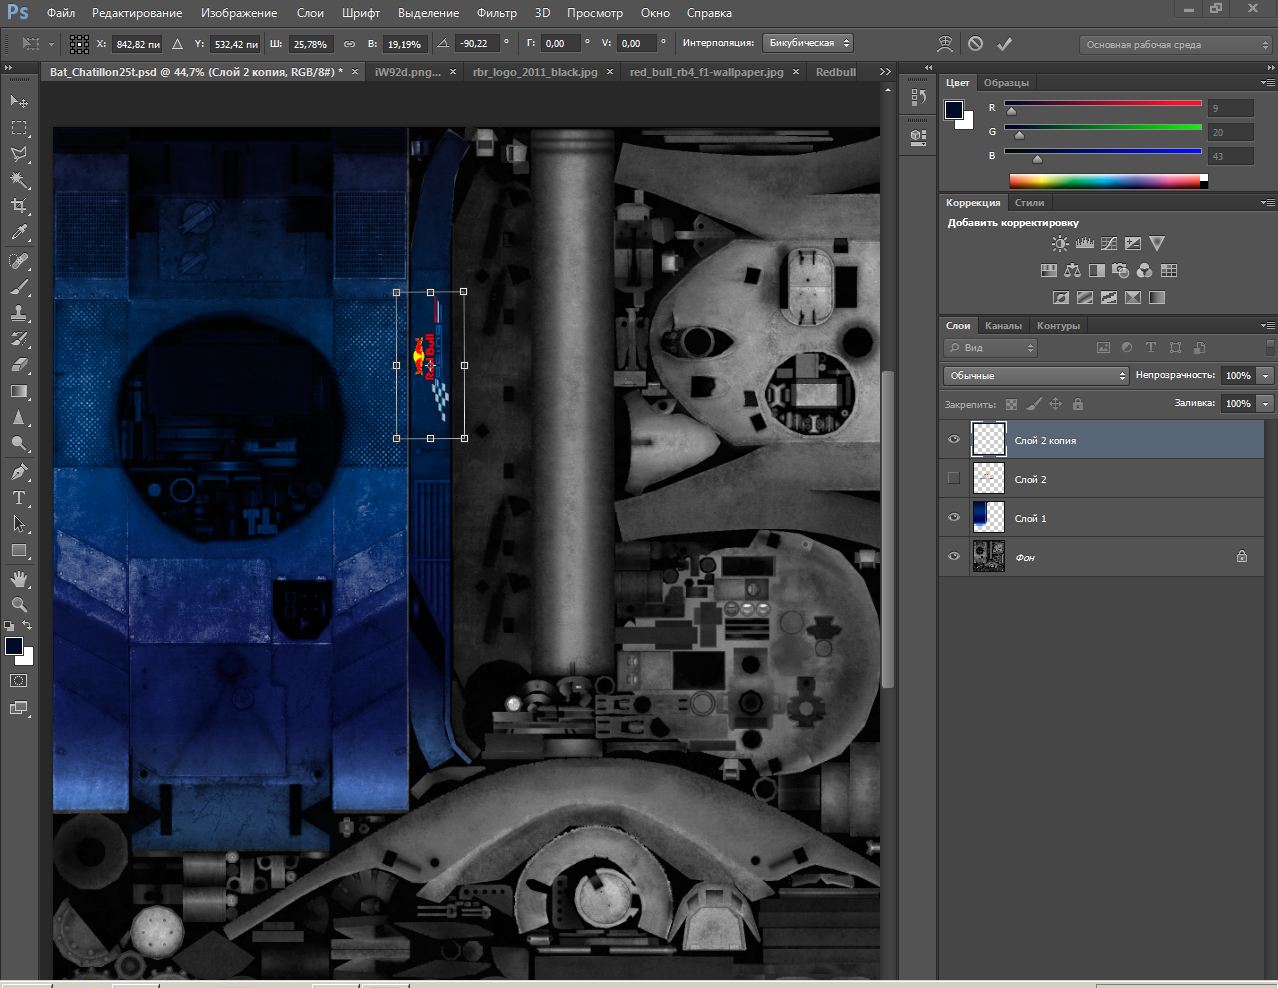Show the hidden 'Слой 2' layer

click(x=953, y=479)
